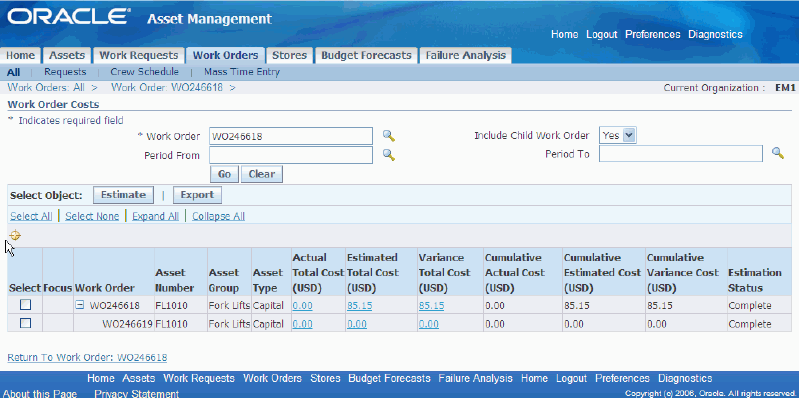
Task: Open Actual Total Cost 0.00 for WO246618
Action: click(302, 306)
